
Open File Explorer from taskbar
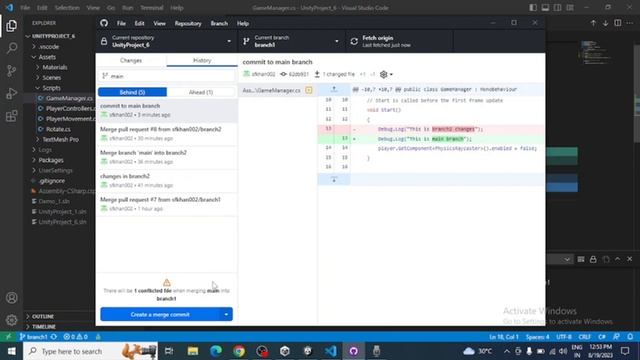(193, 351)
